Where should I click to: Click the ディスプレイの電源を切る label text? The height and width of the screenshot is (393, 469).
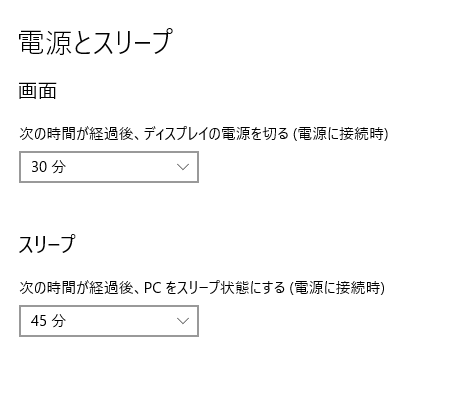[x=216, y=134]
